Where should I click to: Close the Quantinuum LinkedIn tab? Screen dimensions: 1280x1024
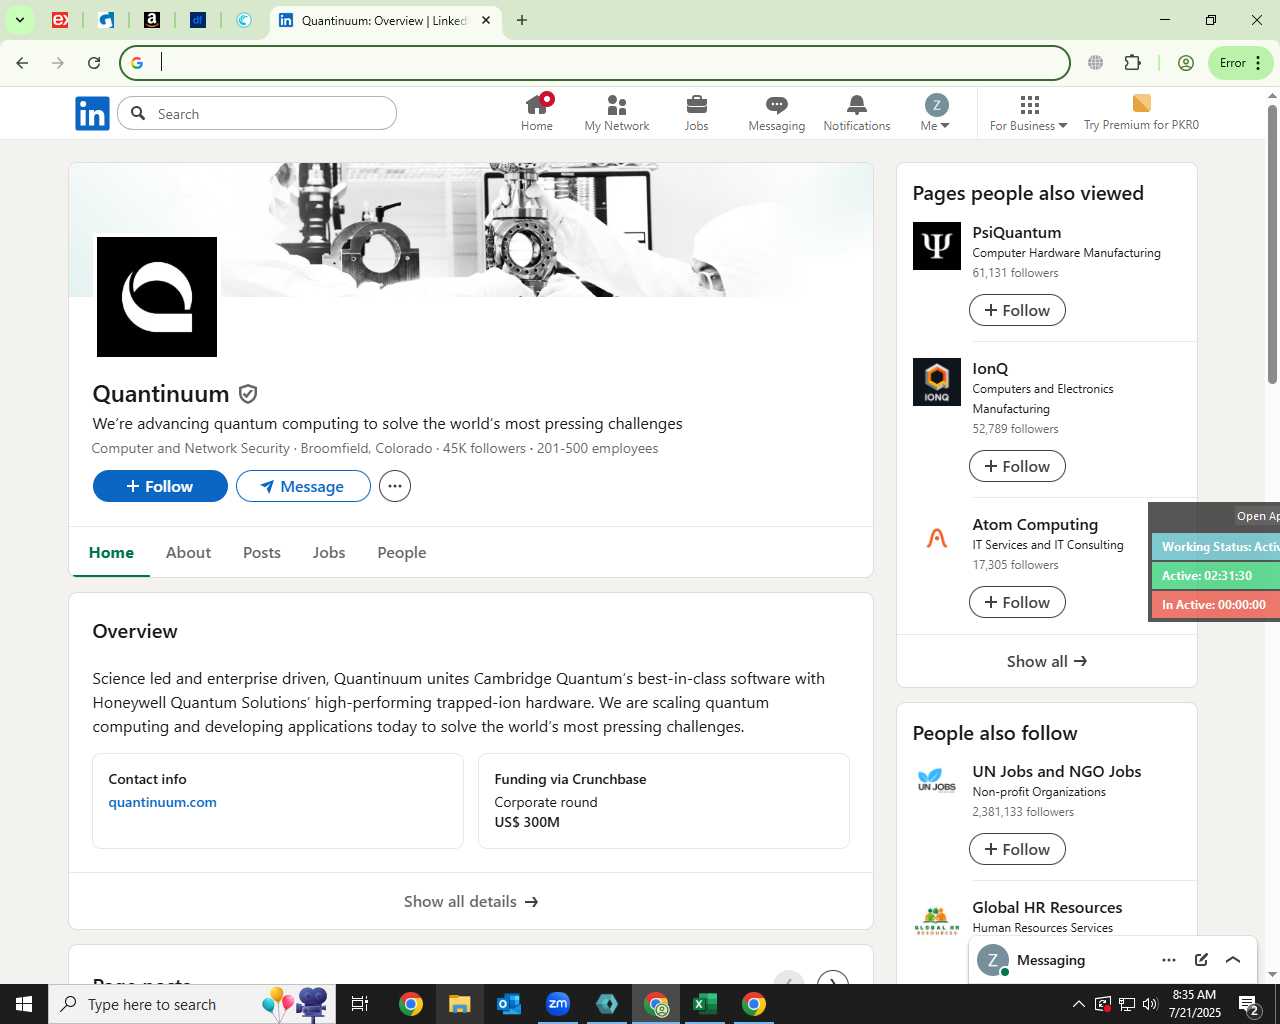pyautogui.click(x=486, y=20)
